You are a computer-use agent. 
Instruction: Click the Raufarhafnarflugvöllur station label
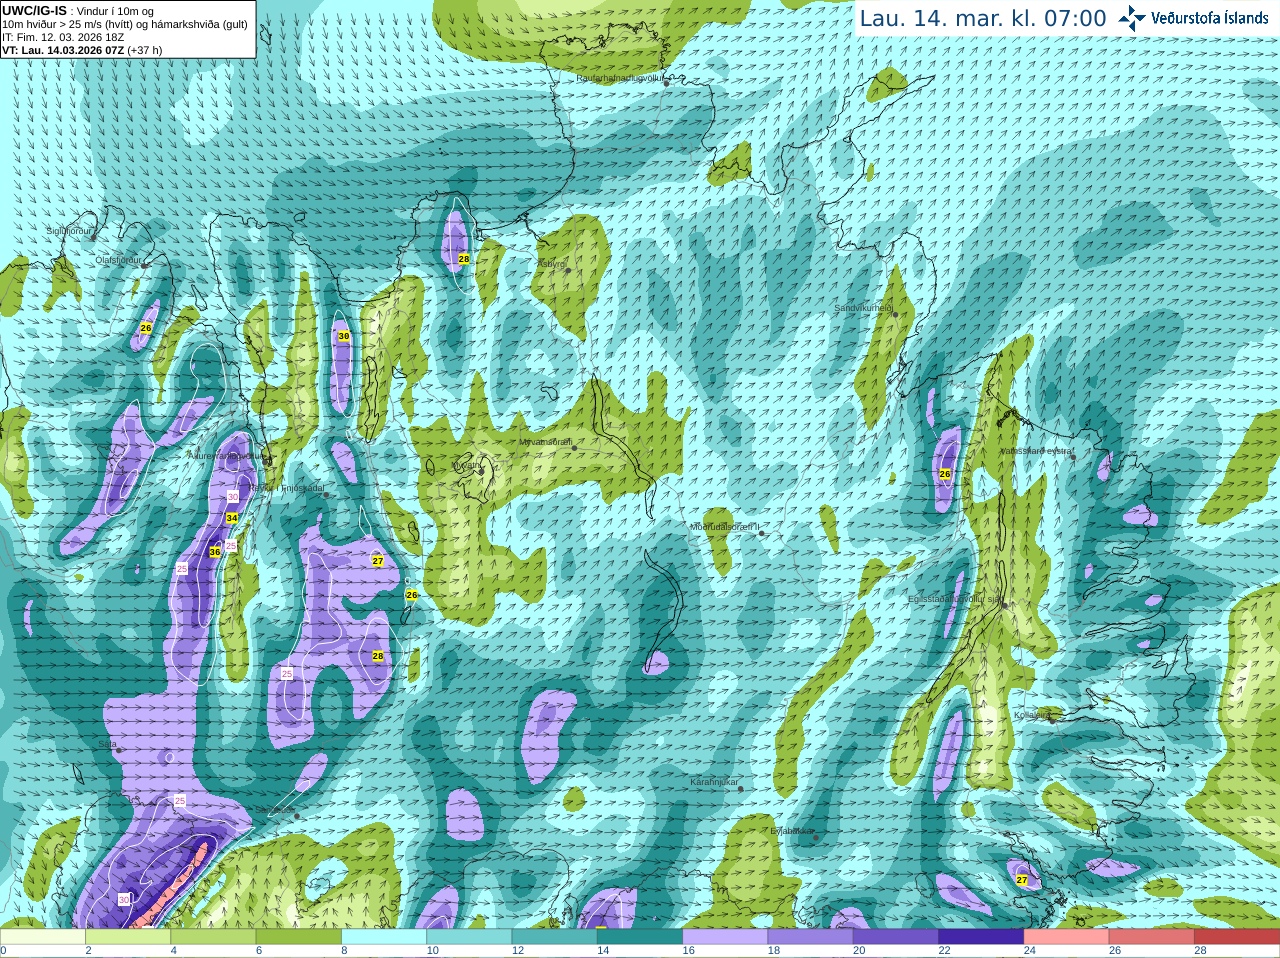click(x=620, y=77)
